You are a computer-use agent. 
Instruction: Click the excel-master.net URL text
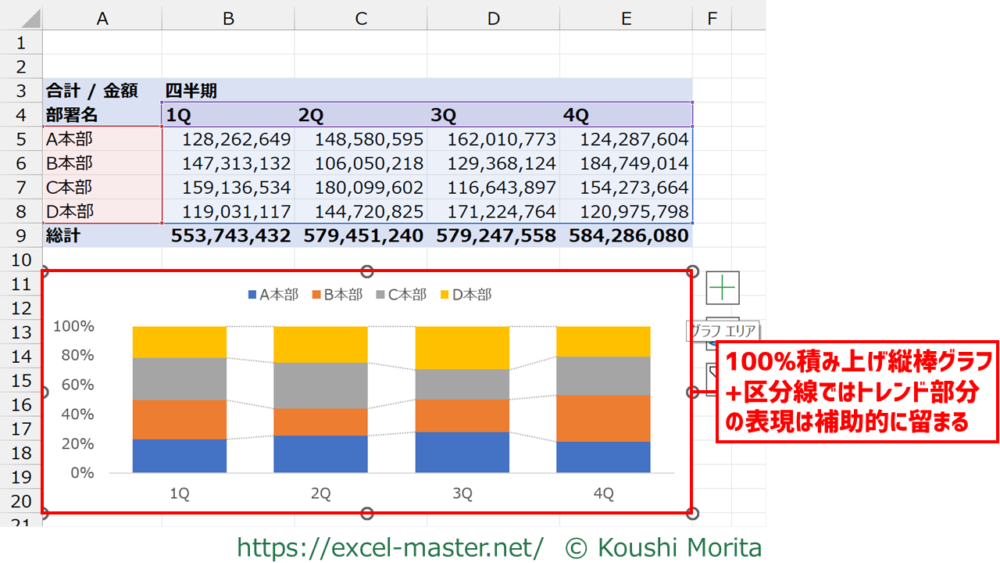click(390, 547)
